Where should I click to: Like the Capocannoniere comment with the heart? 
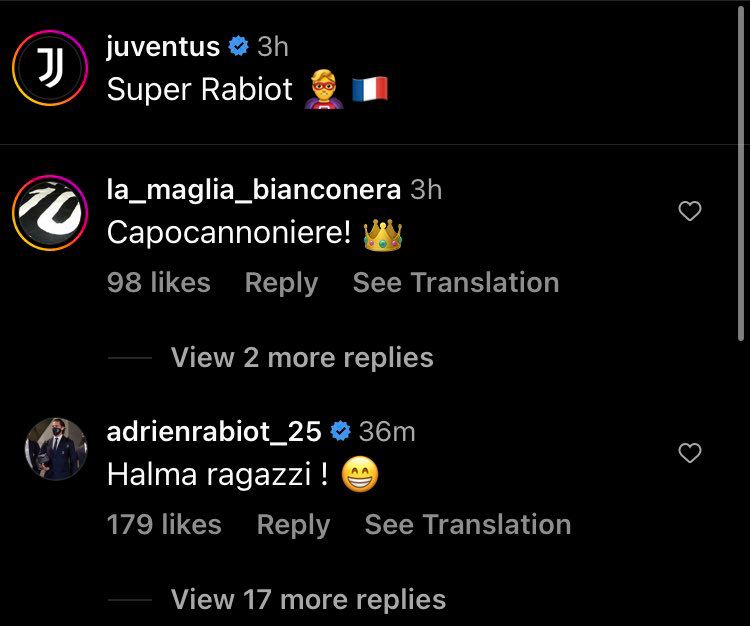pyautogui.click(x=690, y=211)
